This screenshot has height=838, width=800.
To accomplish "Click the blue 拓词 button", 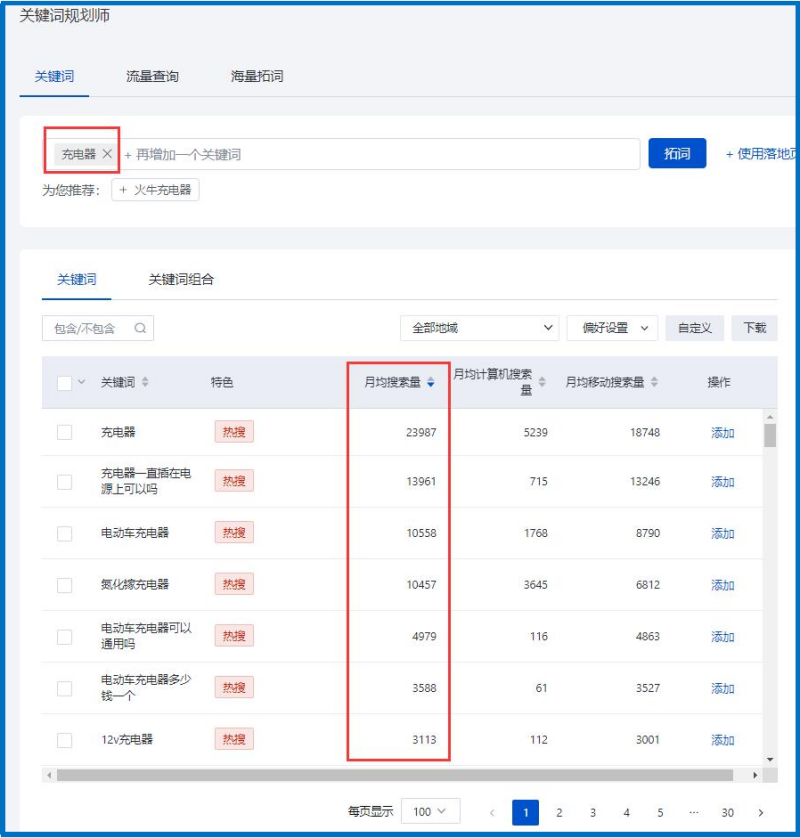I will (x=677, y=154).
